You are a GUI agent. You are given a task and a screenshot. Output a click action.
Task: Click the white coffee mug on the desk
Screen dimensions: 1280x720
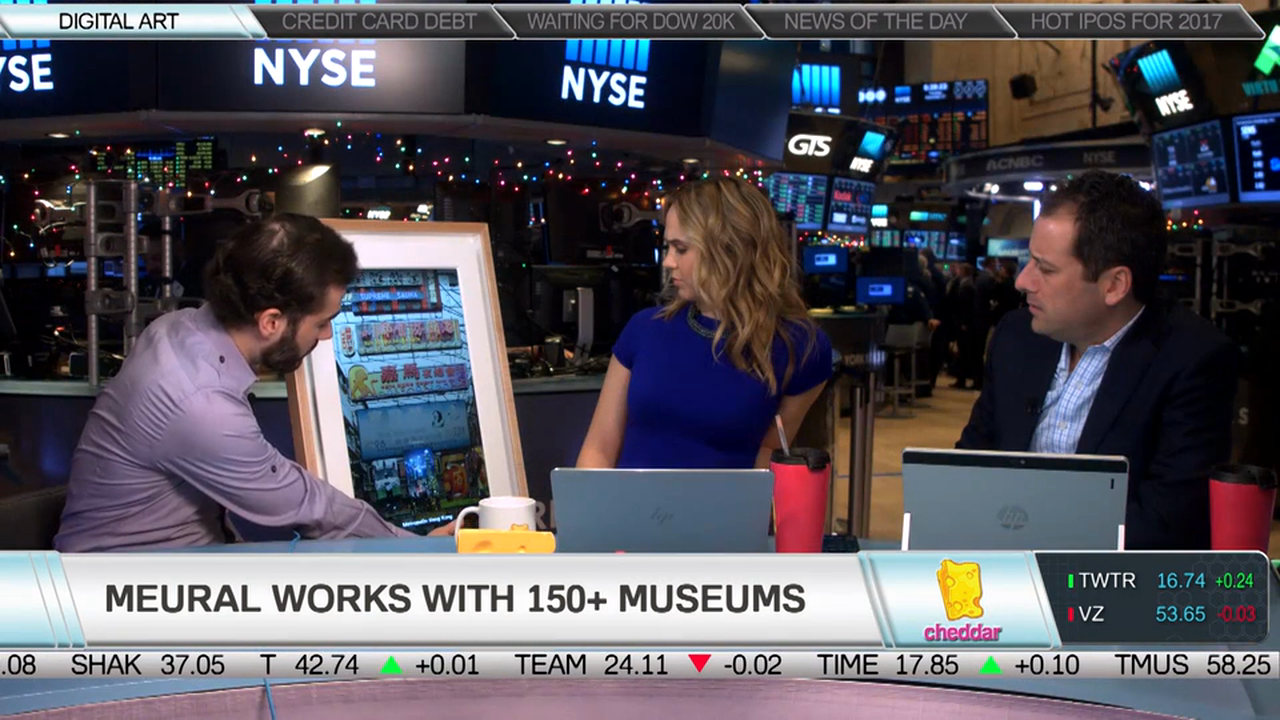click(x=495, y=514)
